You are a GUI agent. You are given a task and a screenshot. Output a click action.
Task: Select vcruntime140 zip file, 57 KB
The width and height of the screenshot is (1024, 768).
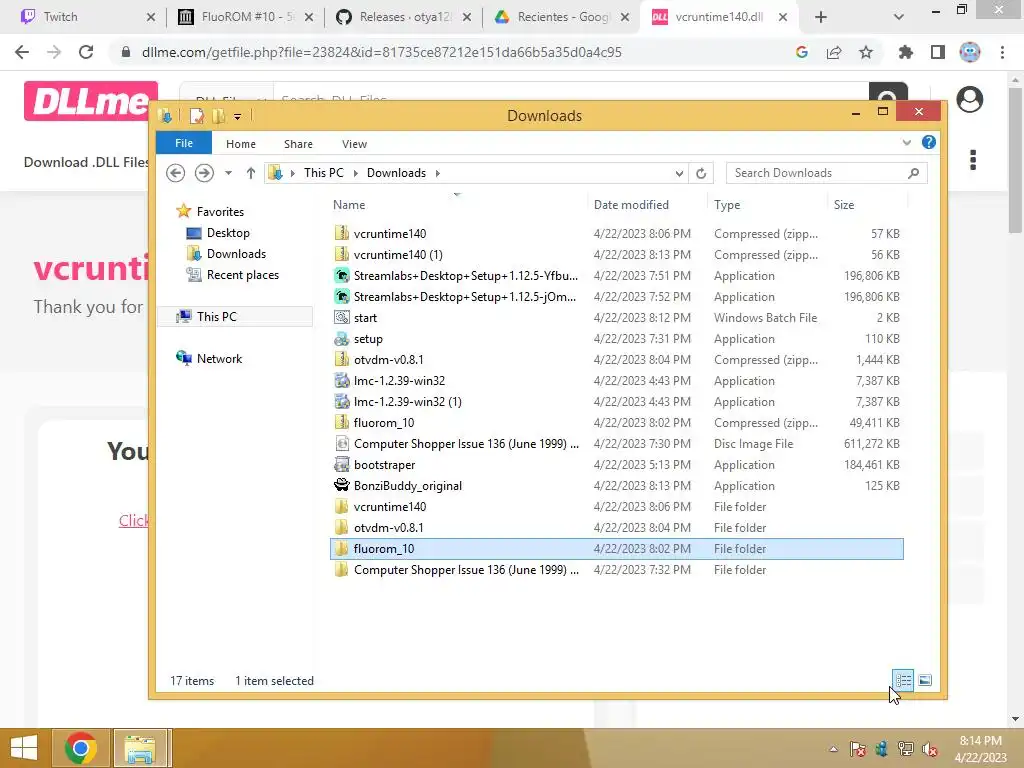(x=616, y=233)
